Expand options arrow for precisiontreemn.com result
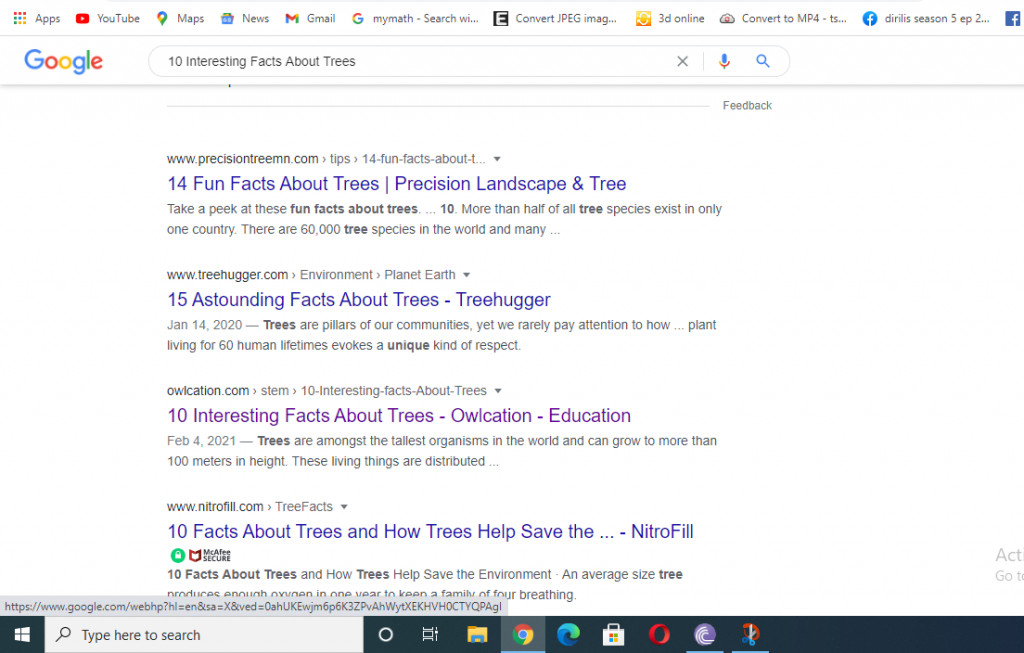The height and width of the screenshot is (653, 1024). click(497, 159)
